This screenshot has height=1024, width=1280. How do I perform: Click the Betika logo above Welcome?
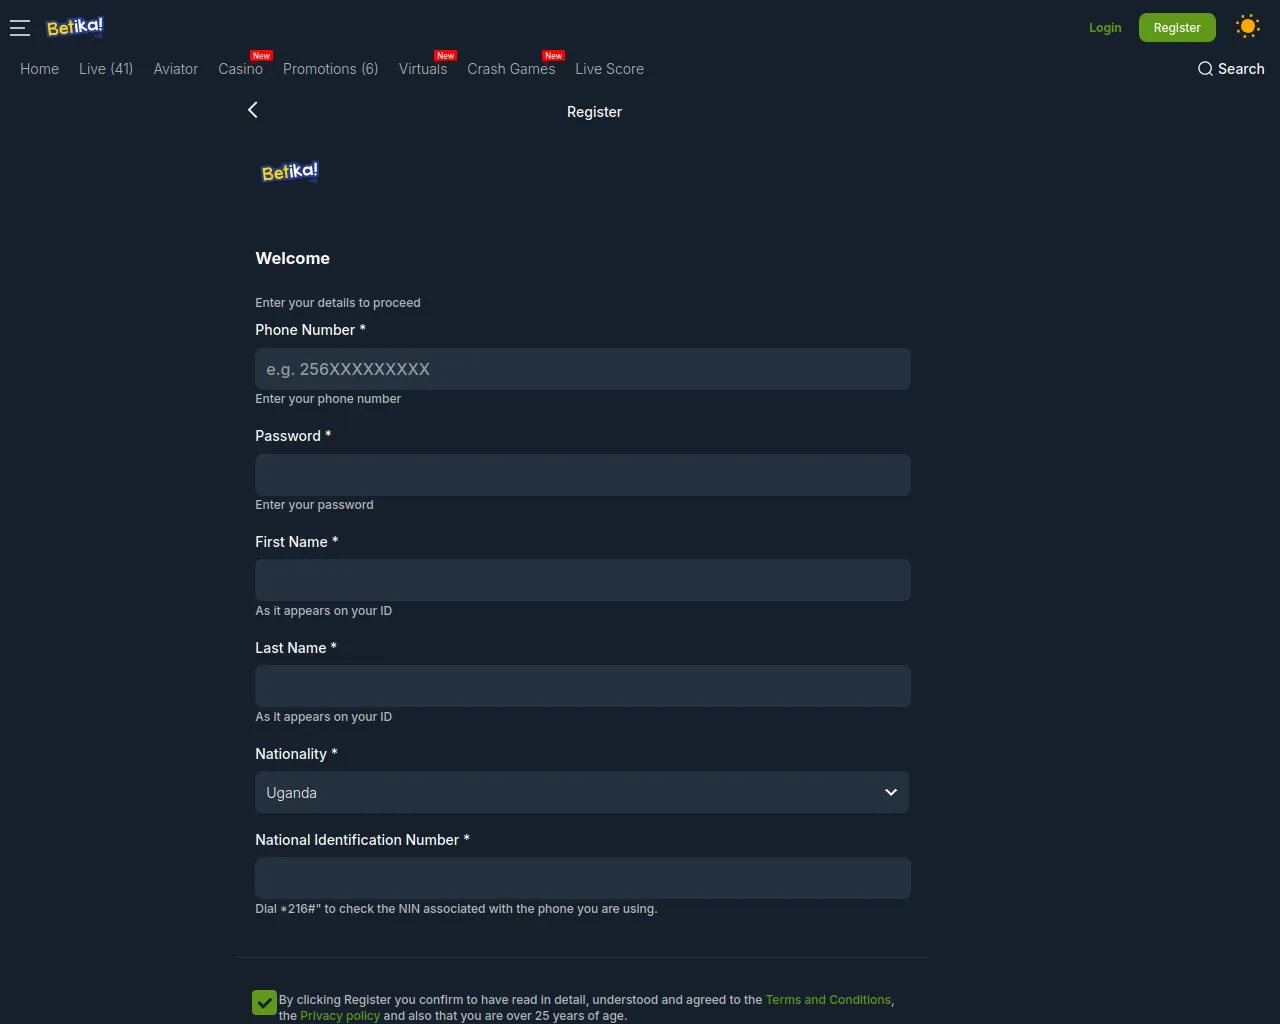290,172
